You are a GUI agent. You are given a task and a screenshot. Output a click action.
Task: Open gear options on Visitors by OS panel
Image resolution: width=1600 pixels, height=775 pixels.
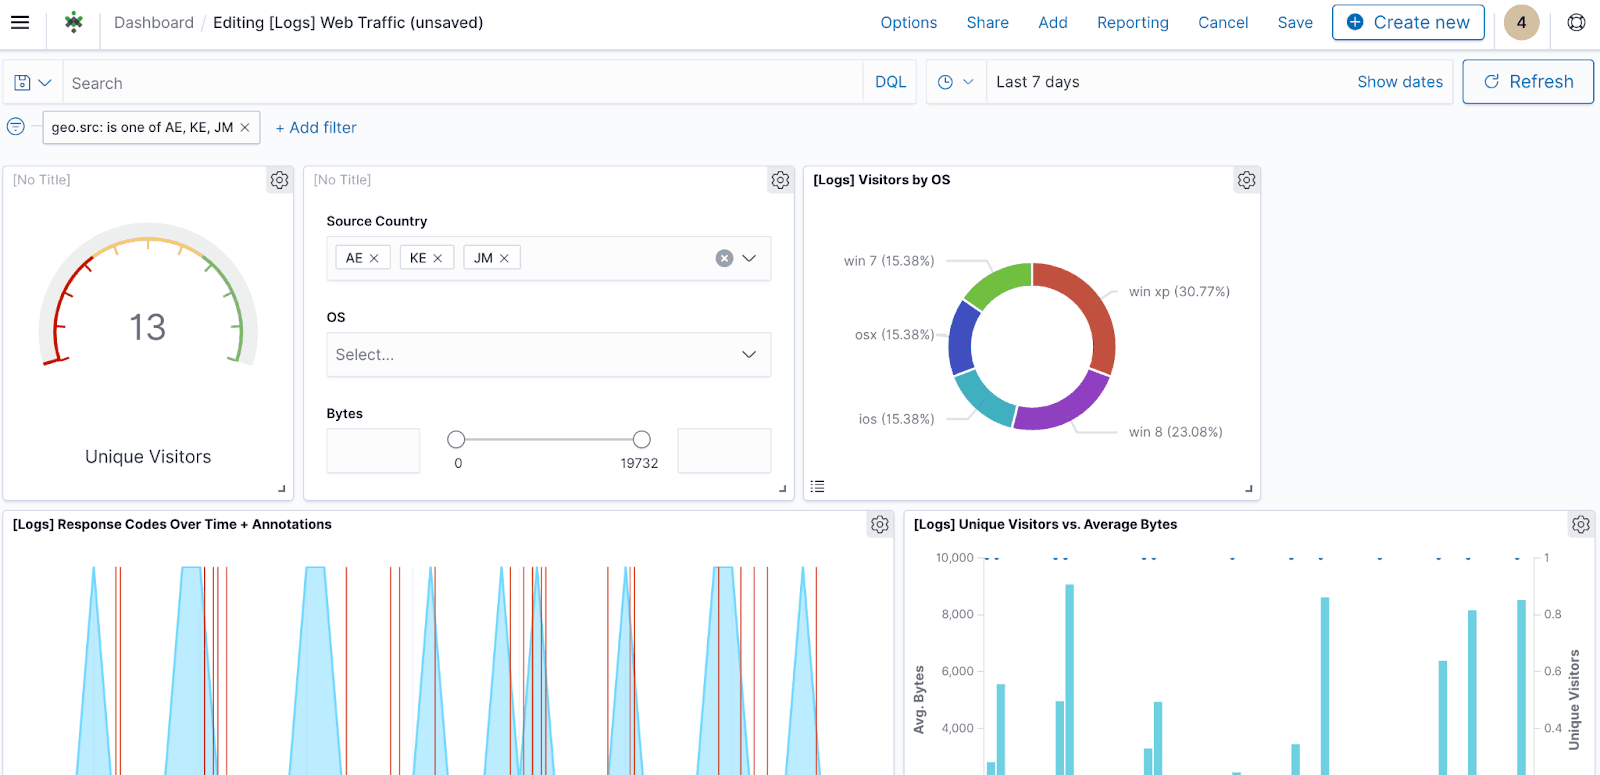(x=1246, y=180)
